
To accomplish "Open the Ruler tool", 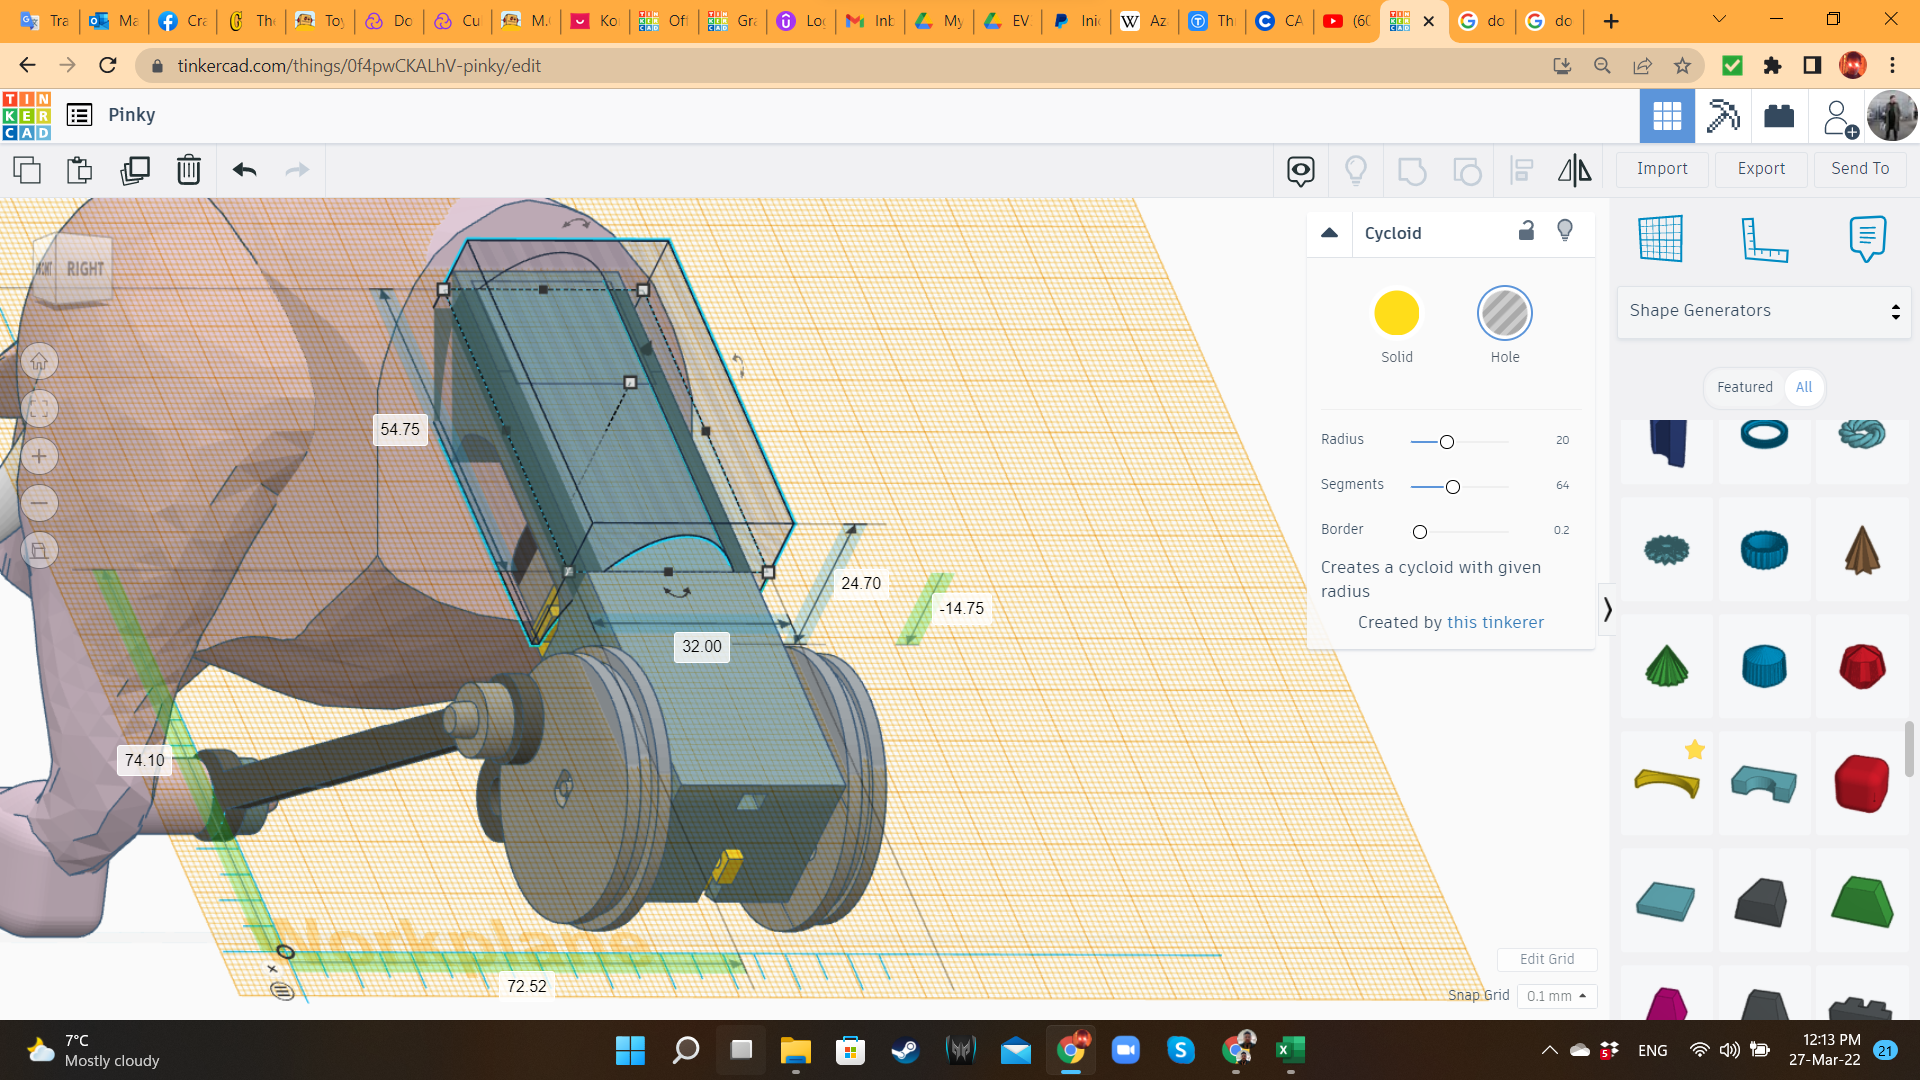I will [x=1763, y=239].
